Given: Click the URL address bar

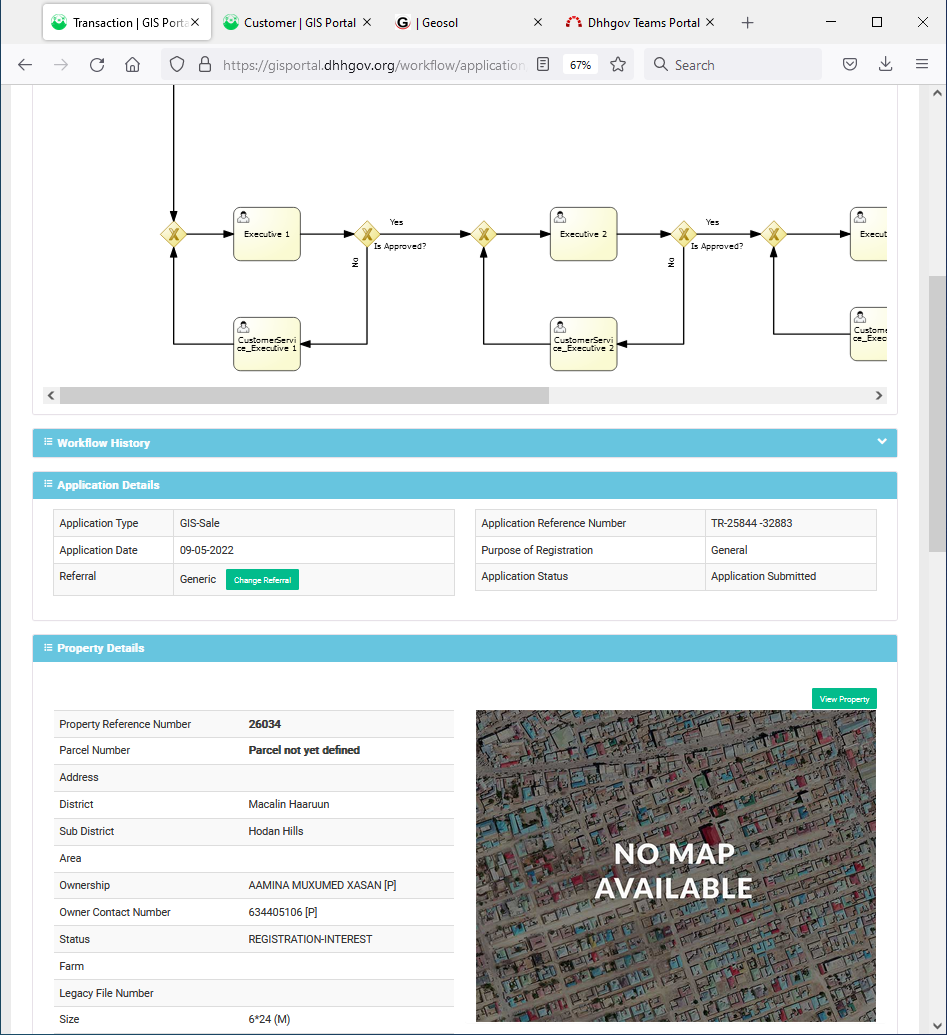Looking at the screenshot, I should click(374, 65).
